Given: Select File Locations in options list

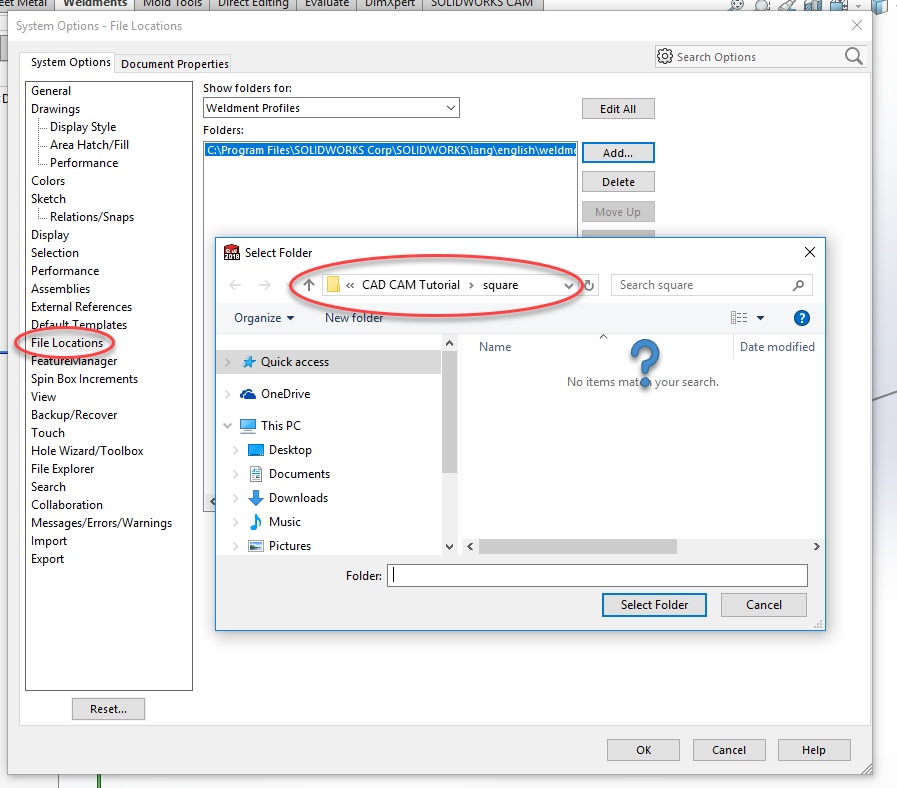Looking at the screenshot, I should pyautogui.click(x=67, y=343).
